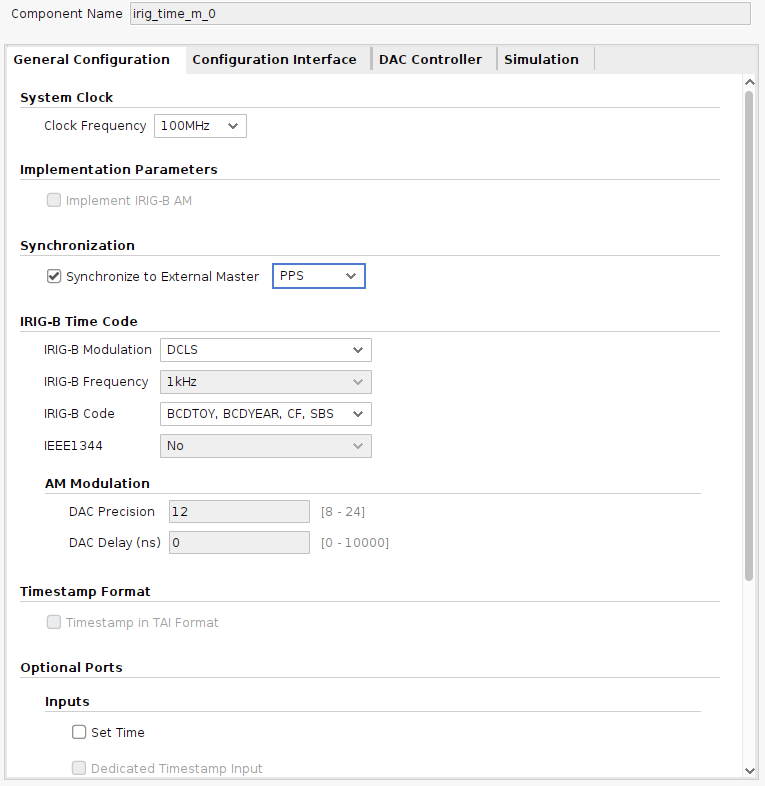Viewport: 765px width, 786px height.
Task: Open the IRIG-B Code dropdown
Action: point(266,414)
